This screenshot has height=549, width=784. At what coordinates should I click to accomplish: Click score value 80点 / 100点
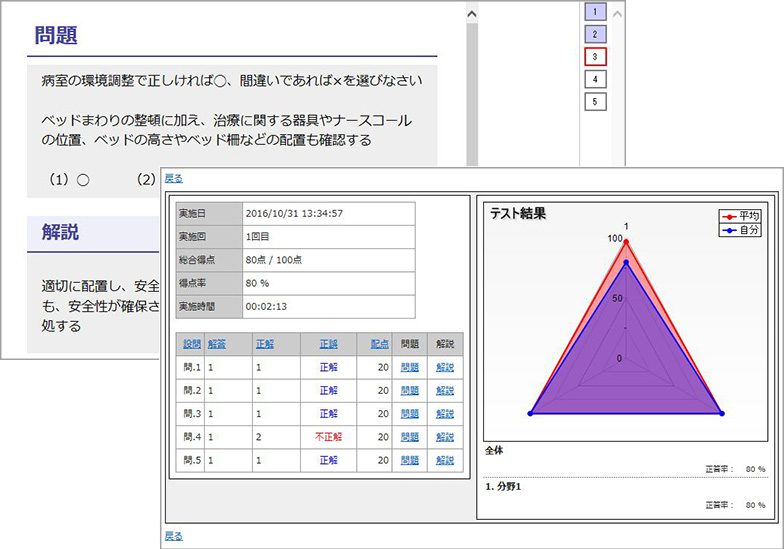(x=274, y=260)
